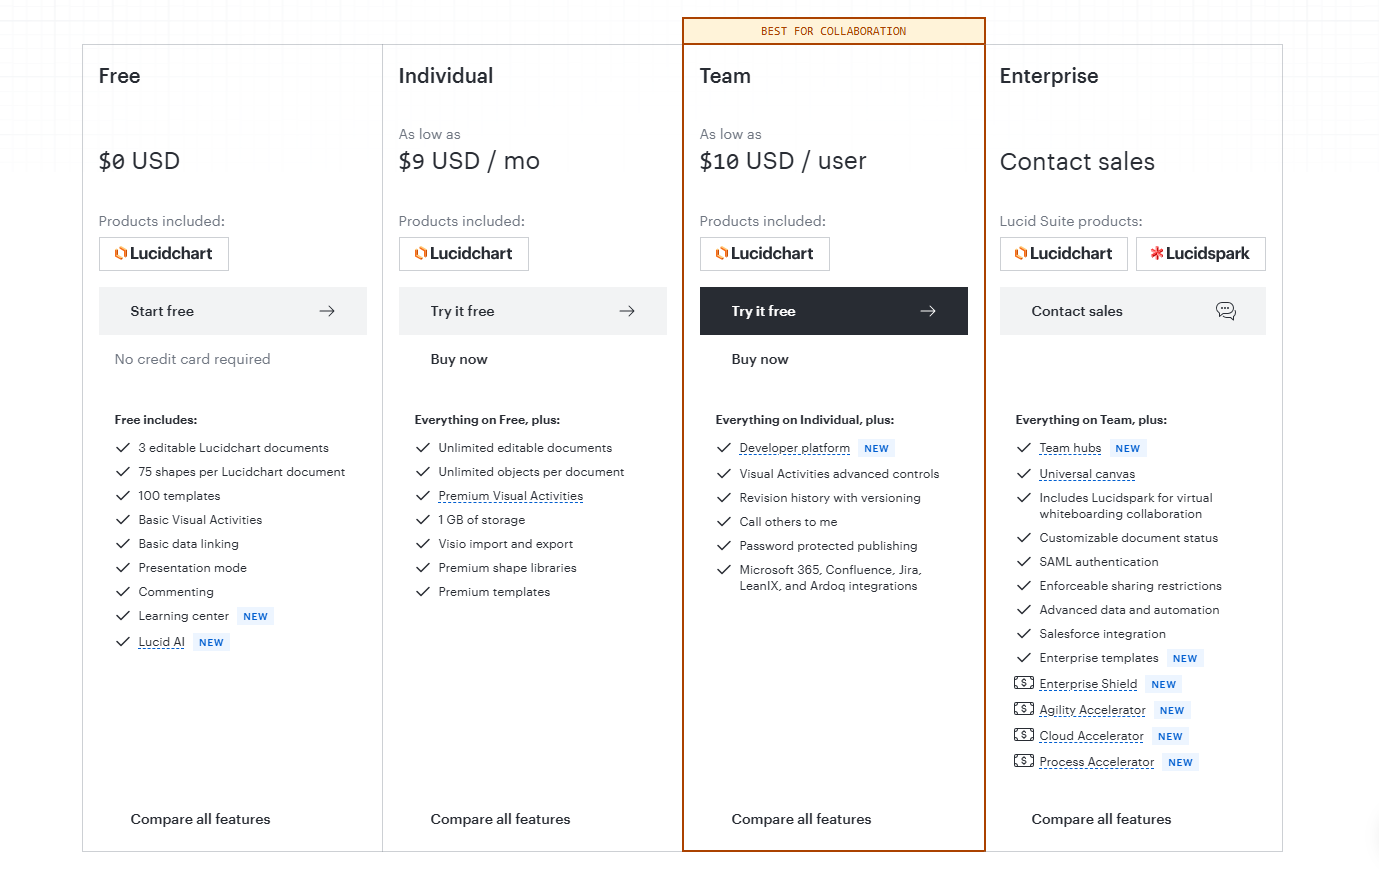Screen dimensions: 1379x875
Task: Click the dollar icon beside Agility Accelerator
Action: point(1024,709)
